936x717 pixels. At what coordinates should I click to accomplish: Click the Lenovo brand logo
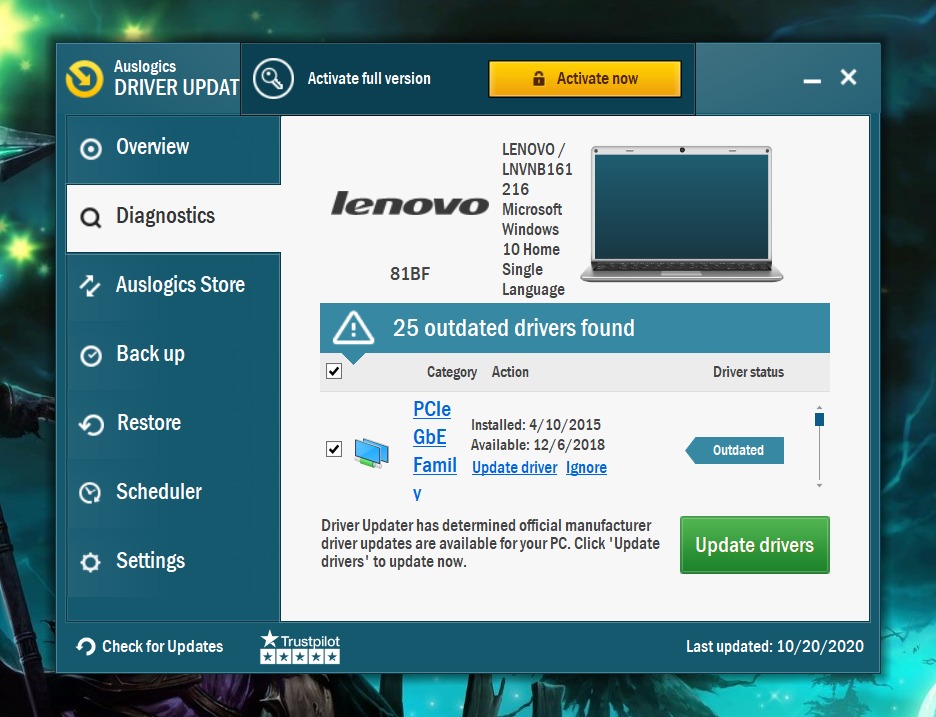pyautogui.click(x=410, y=204)
